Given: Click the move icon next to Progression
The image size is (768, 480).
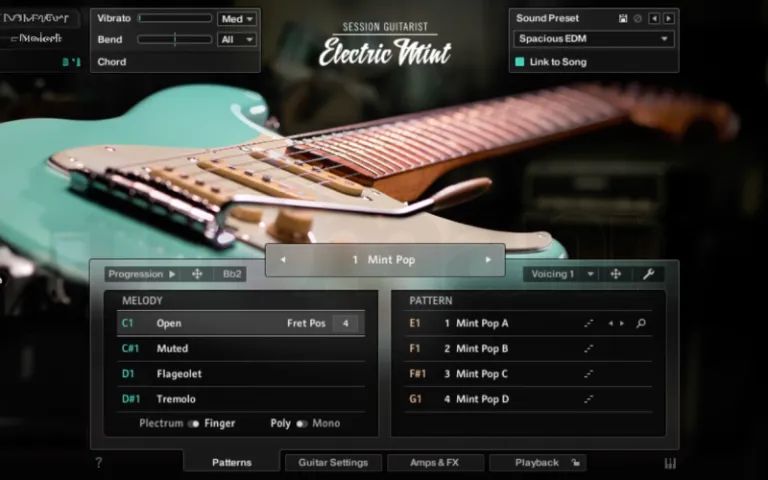Looking at the screenshot, I should click(x=197, y=274).
